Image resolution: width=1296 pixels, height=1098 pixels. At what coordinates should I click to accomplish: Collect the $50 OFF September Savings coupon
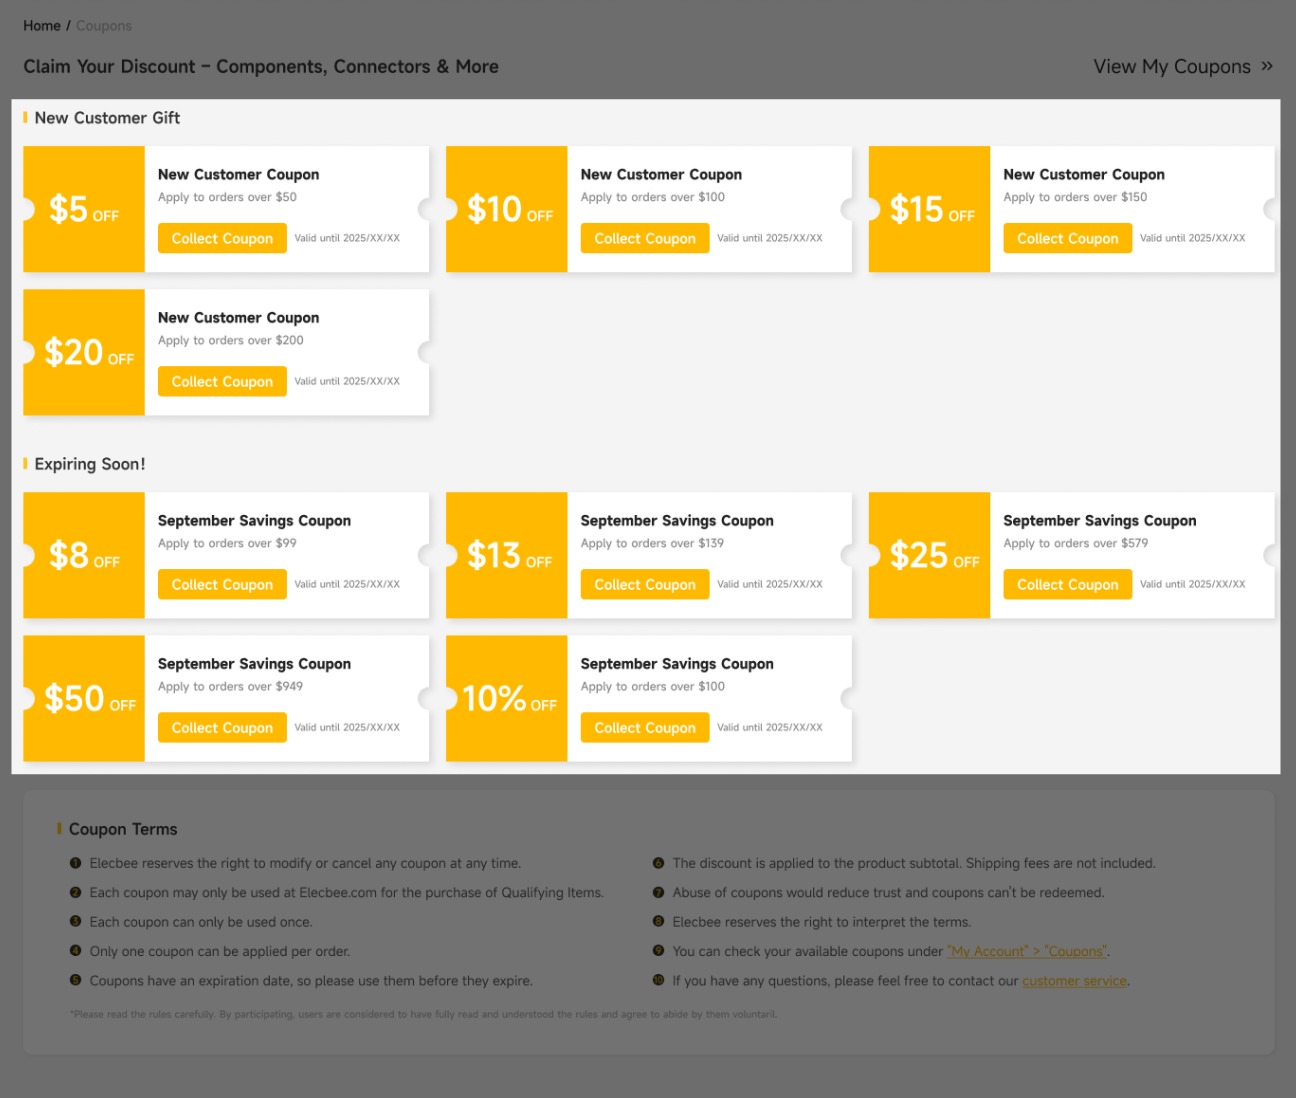point(222,727)
